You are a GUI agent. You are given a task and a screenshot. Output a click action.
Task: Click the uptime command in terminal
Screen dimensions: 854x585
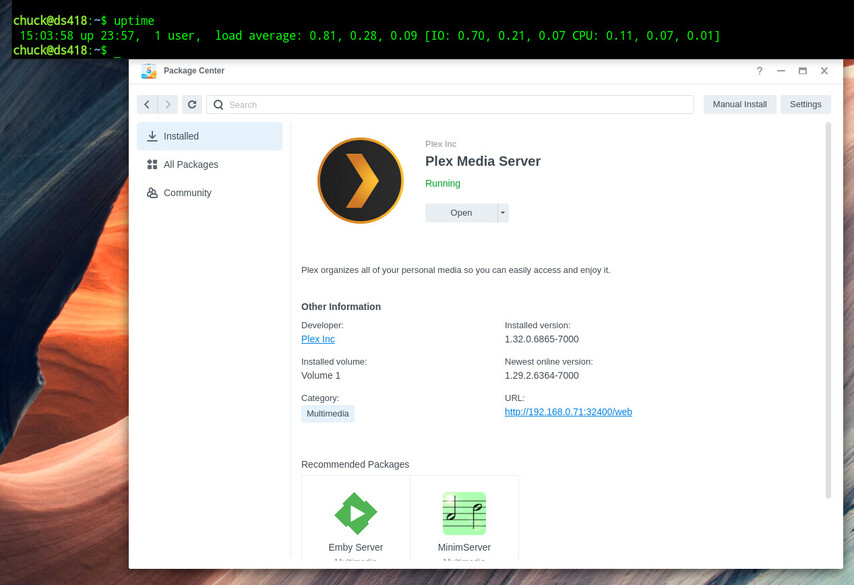(x=134, y=21)
